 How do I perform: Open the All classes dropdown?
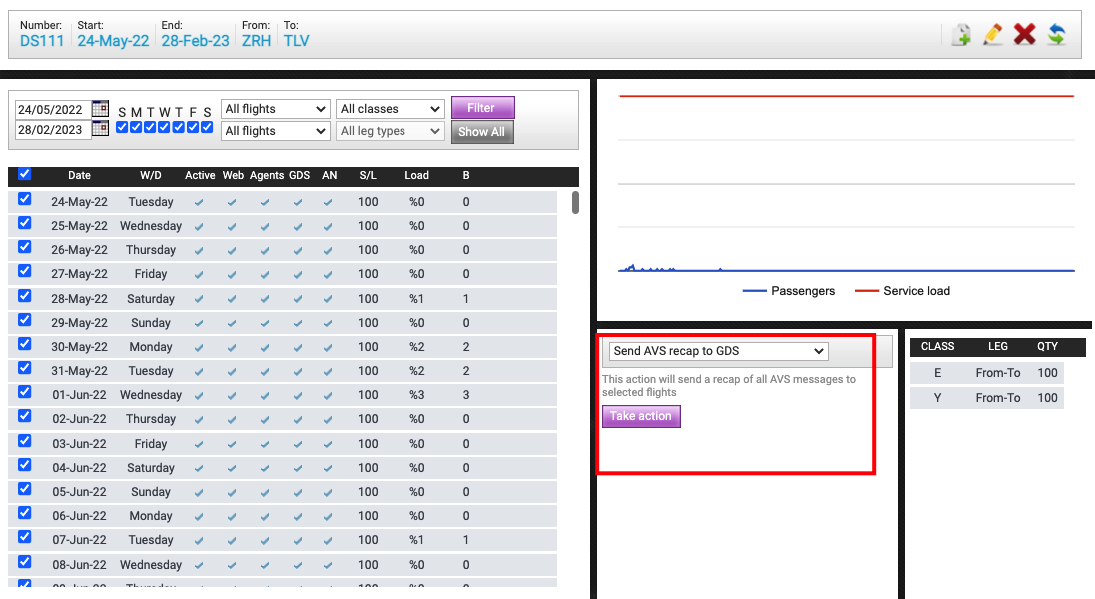(x=390, y=109)
